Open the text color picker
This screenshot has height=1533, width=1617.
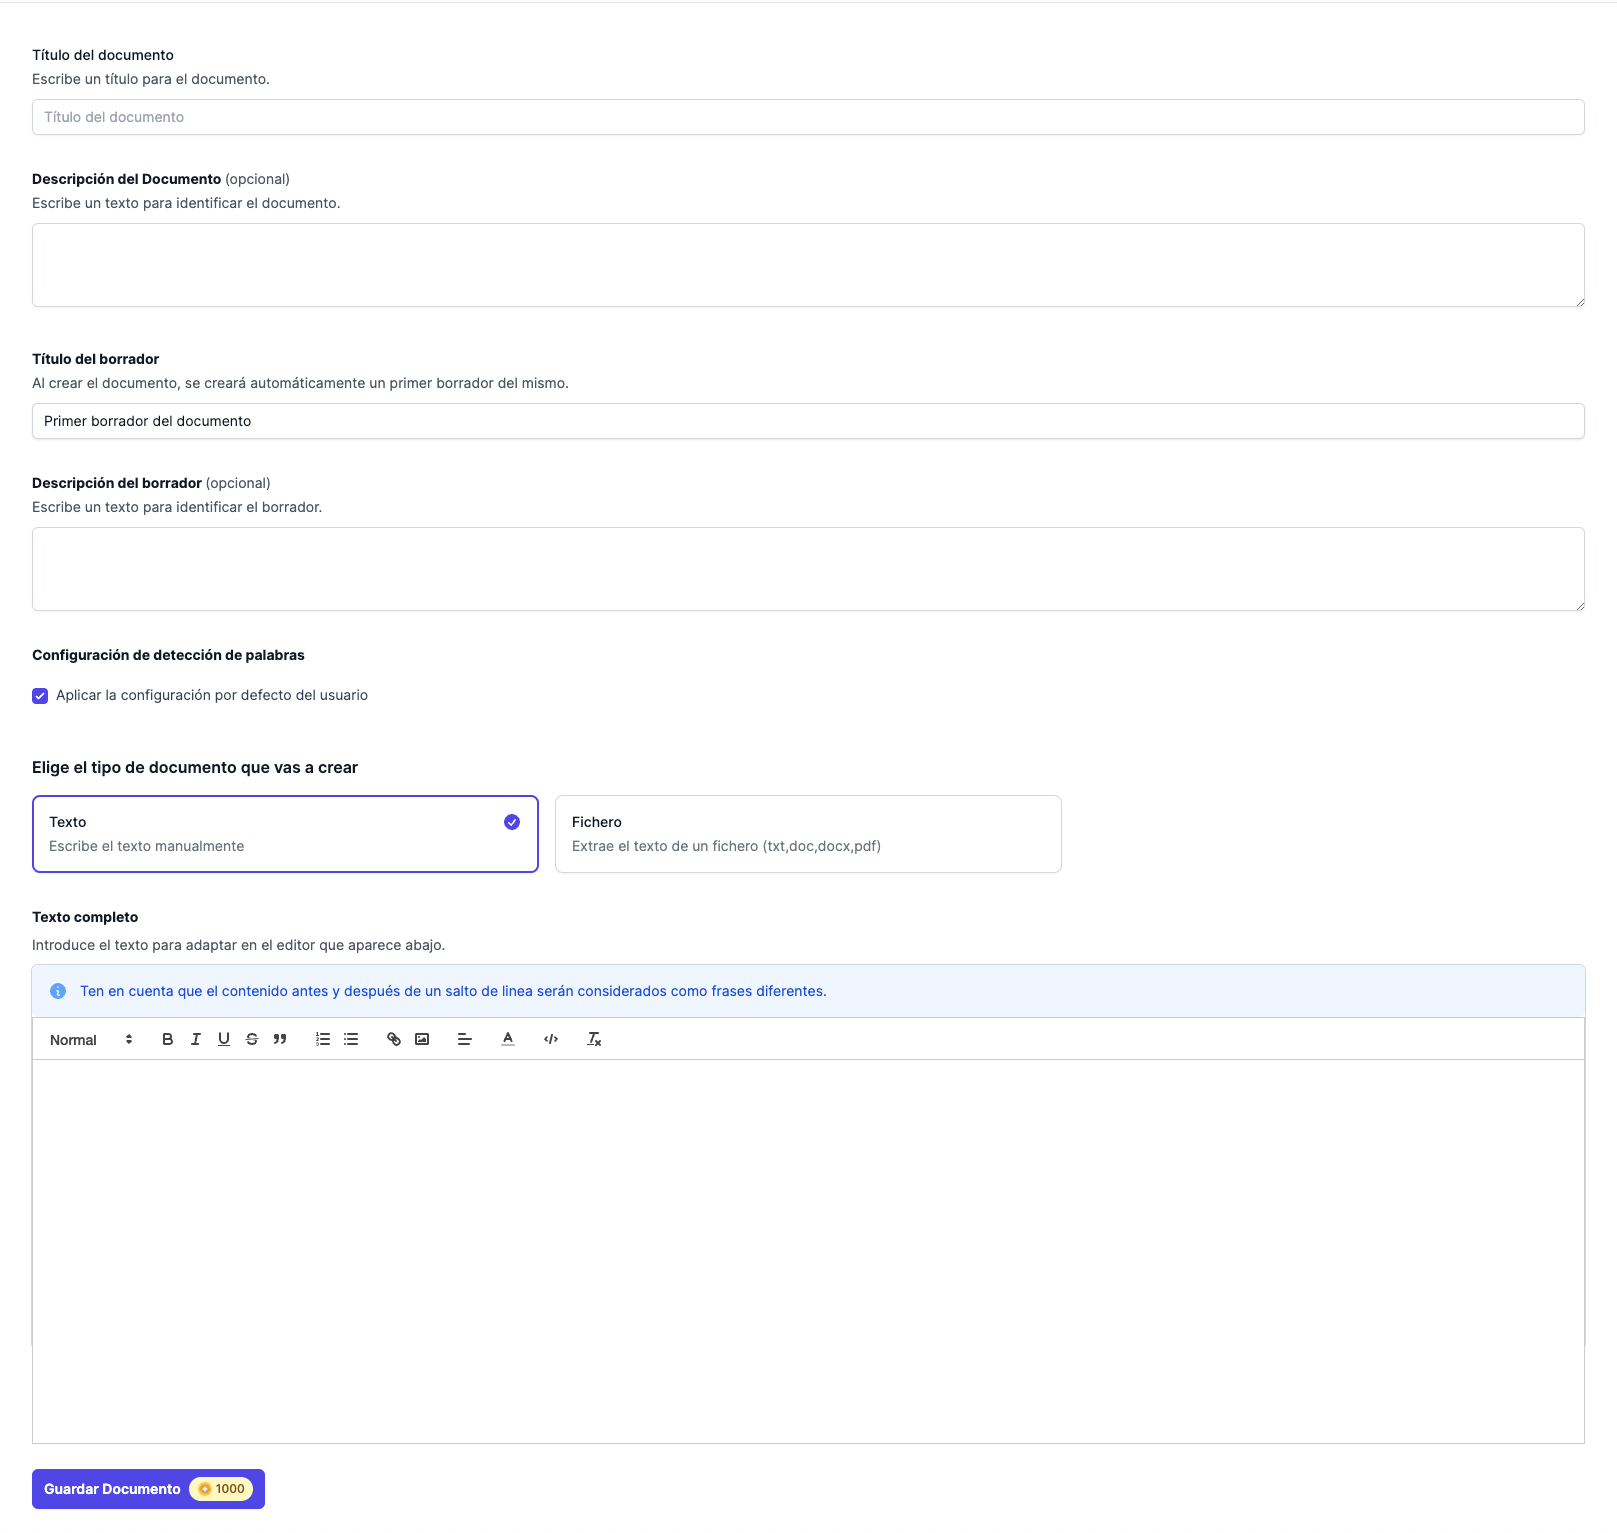pyautogui.click(x=508, y=1039)
